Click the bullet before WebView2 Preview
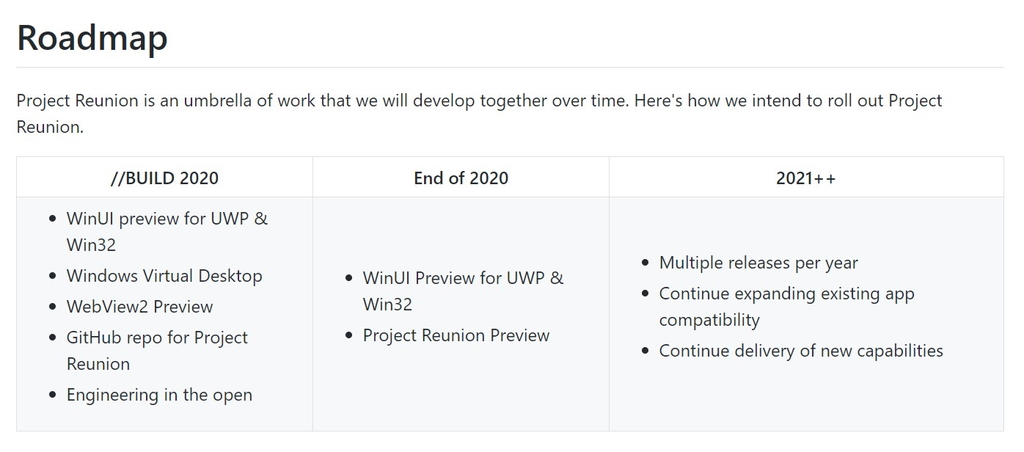The image size is (1024, 452). pyautogui.click(x=52, y=307)
